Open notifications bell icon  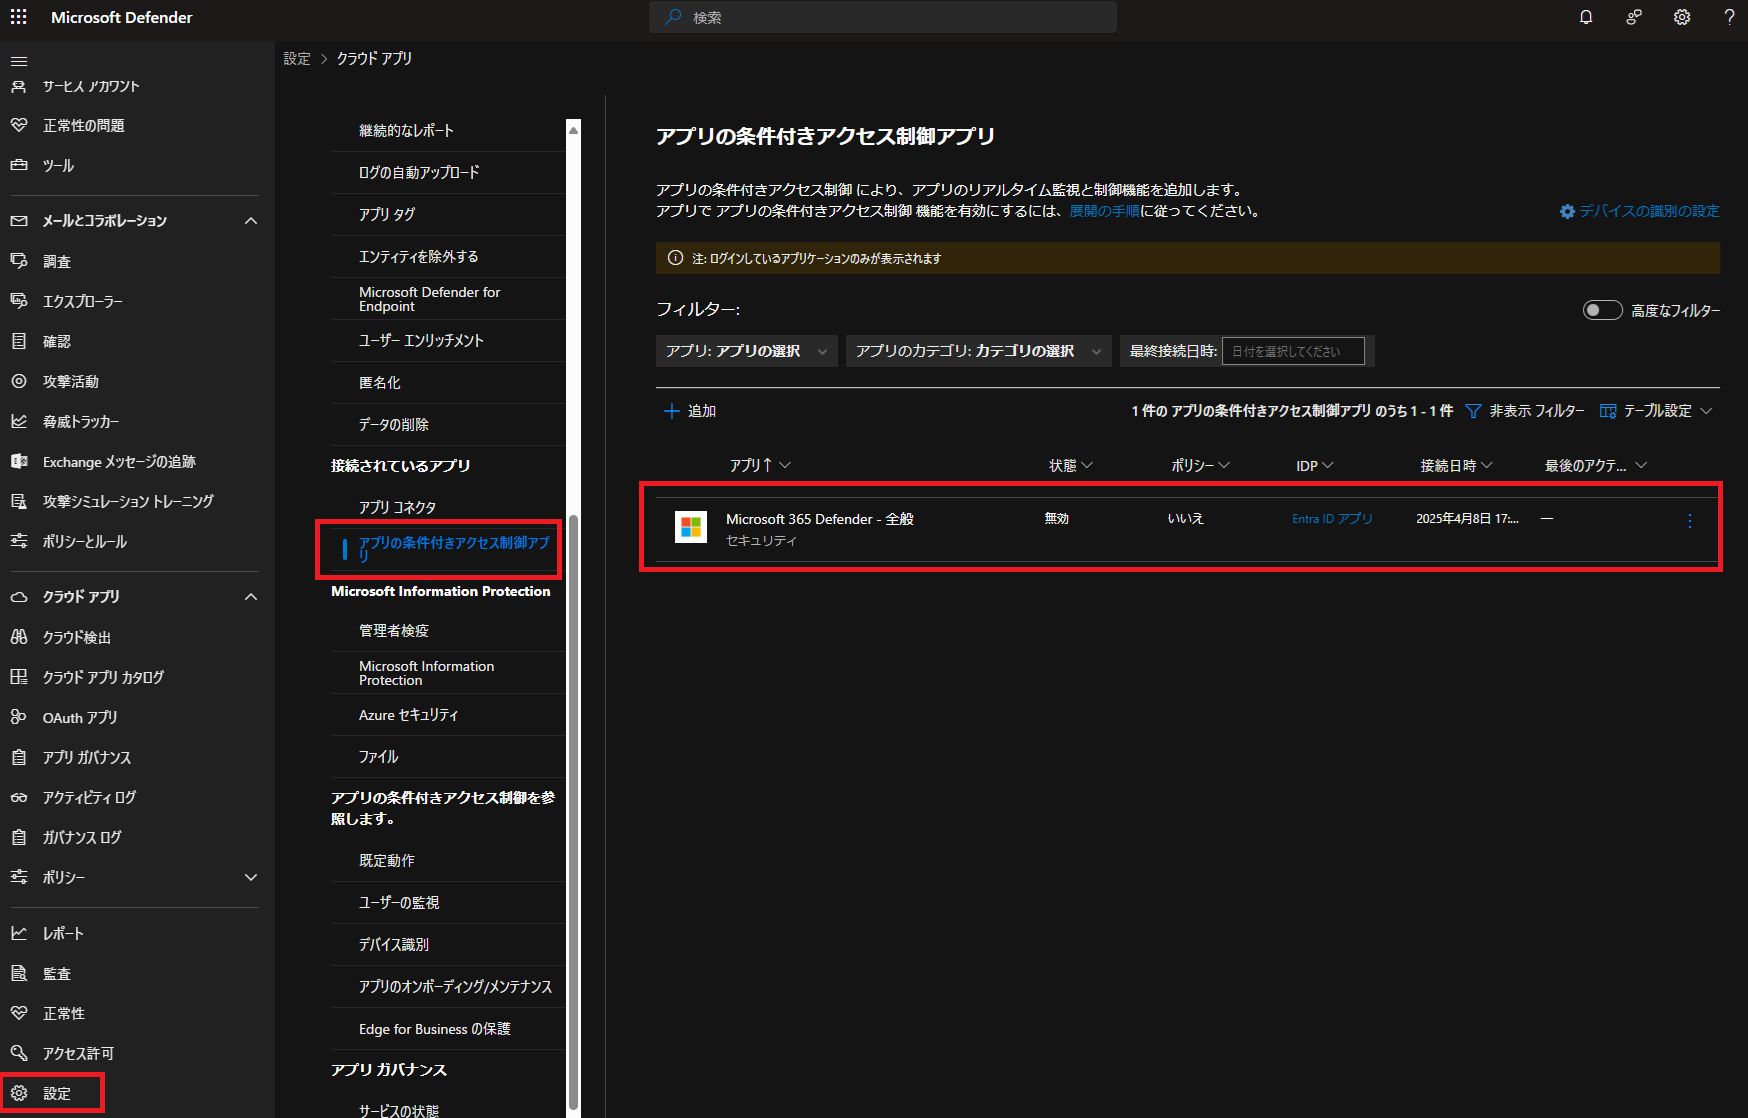point(1586,17)
